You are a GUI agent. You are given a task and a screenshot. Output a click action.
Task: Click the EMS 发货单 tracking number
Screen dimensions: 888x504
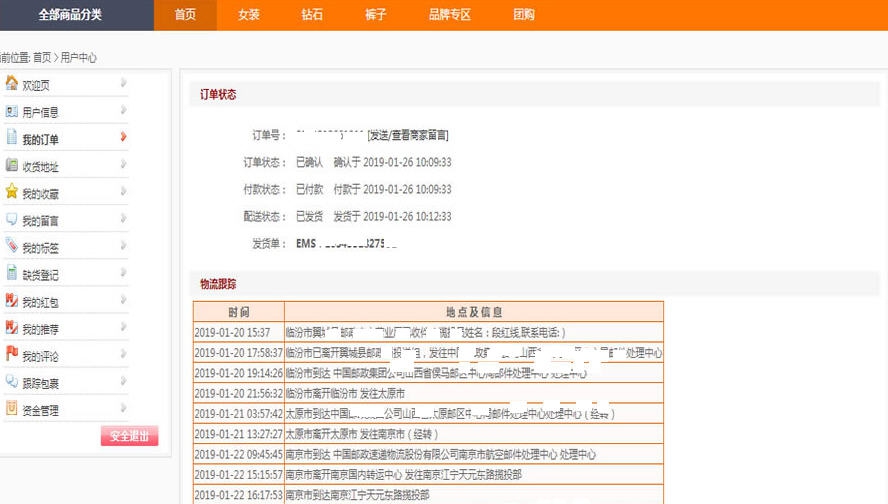point(346,244)
